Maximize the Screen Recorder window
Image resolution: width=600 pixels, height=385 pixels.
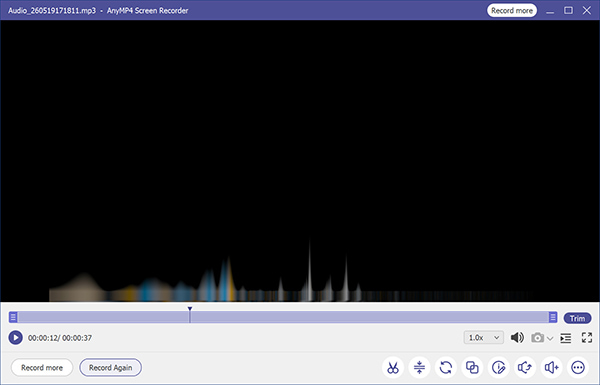pyautogui.click(x=568, y=10)
